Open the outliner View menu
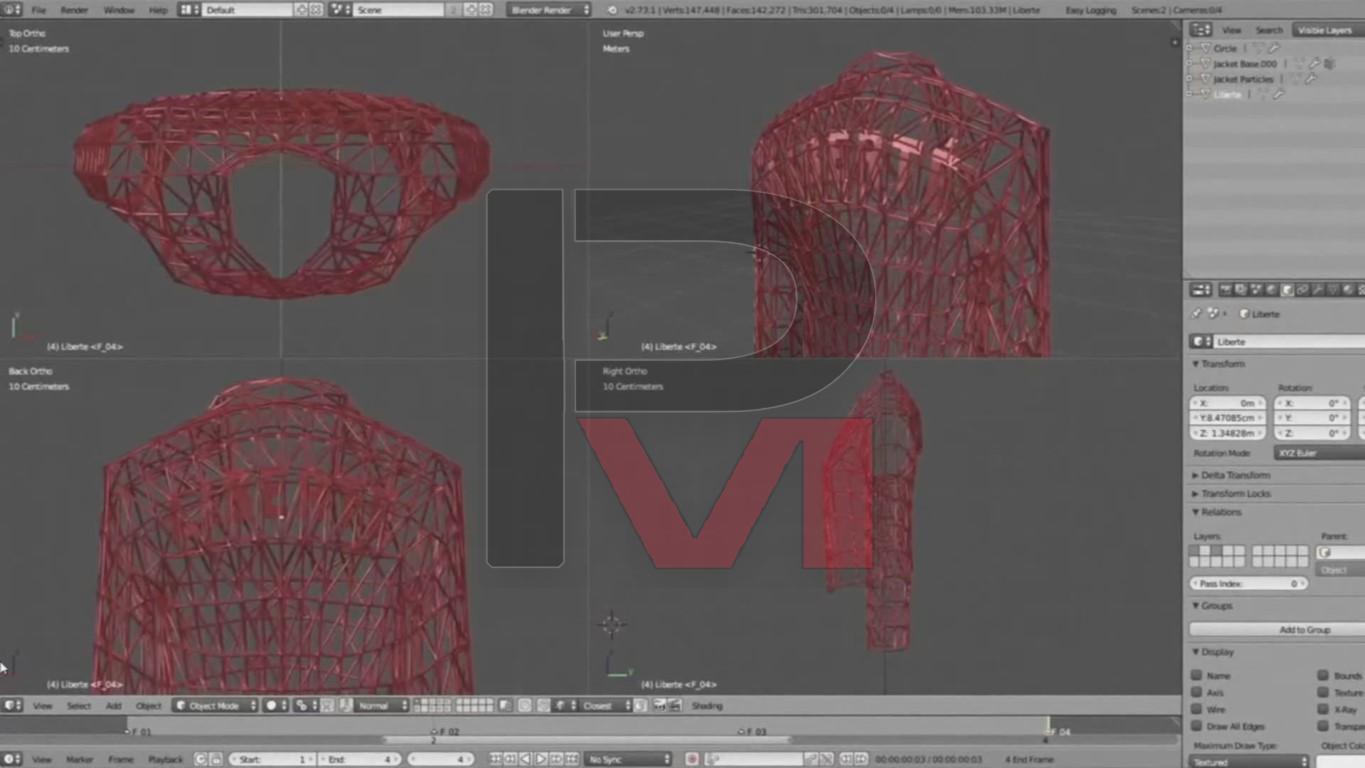The width and height of the screenshot is (1365, 768). click(x=1231, y=30)
